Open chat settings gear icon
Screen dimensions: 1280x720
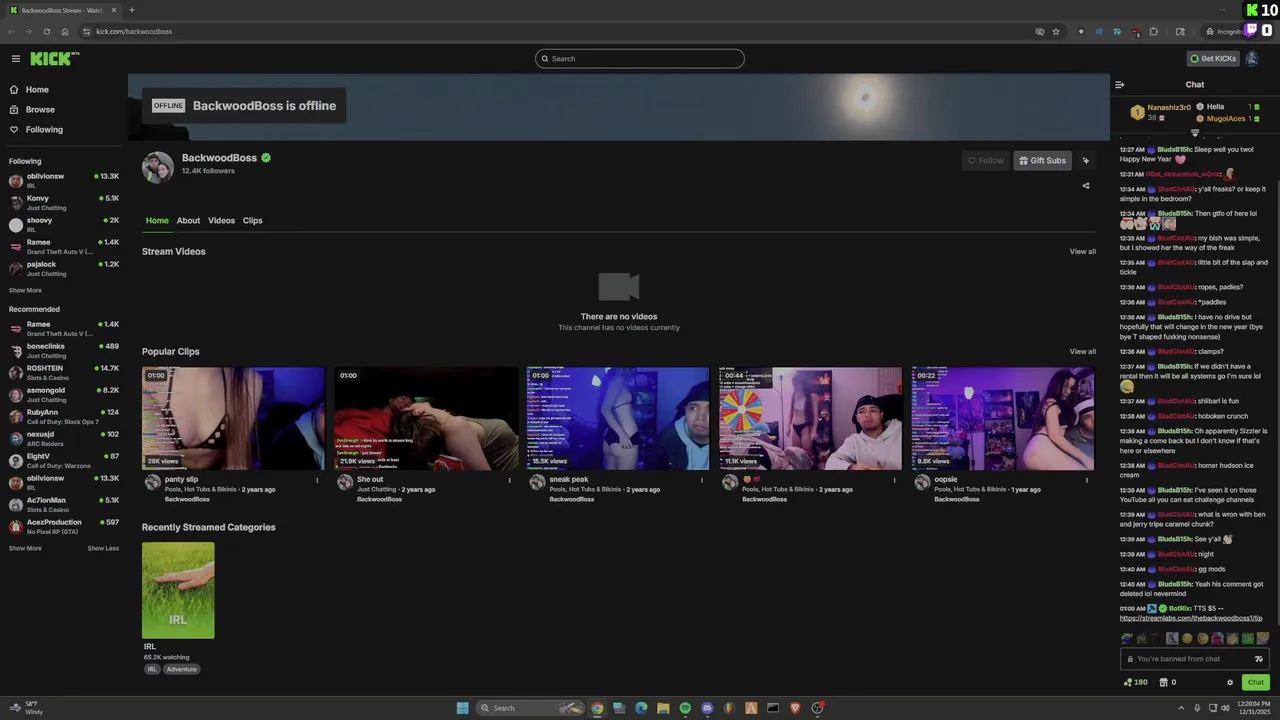(1230, 683)
